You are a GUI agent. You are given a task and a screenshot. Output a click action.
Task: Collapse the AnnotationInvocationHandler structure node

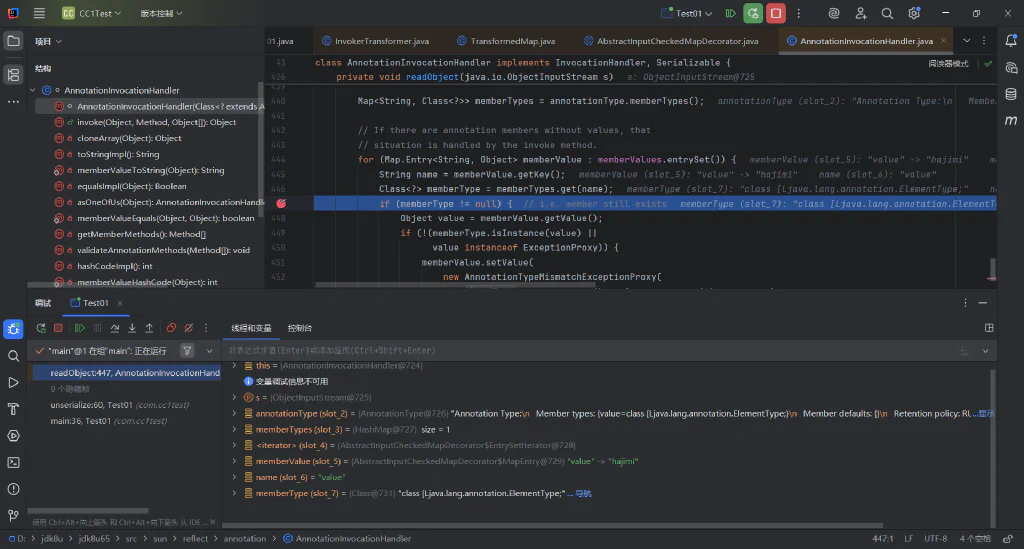click(33, 90)
